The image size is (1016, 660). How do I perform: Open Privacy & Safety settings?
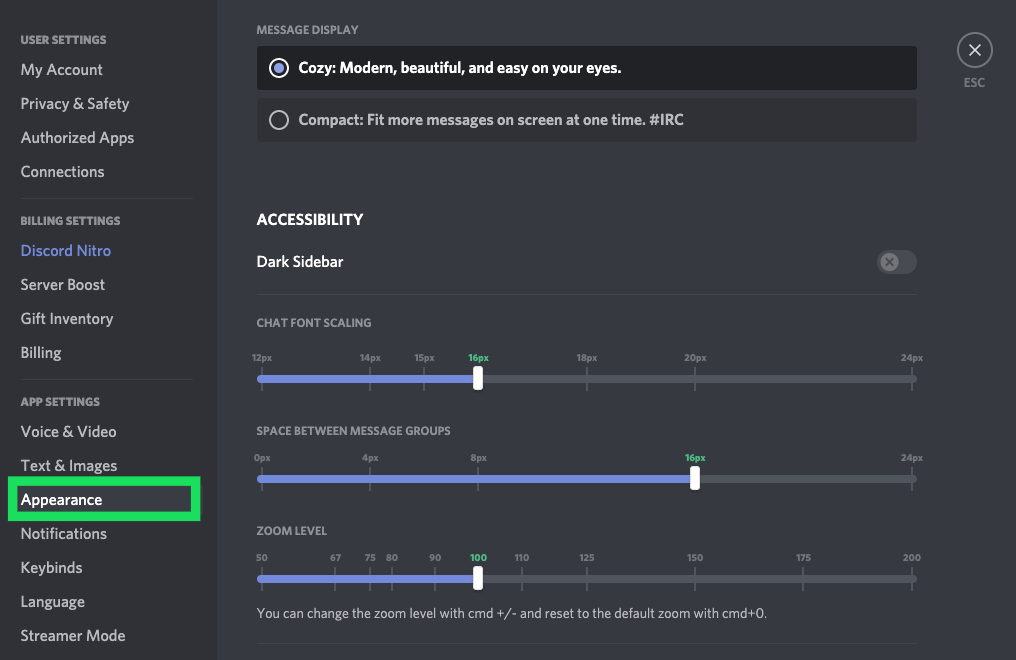(75, 104)
